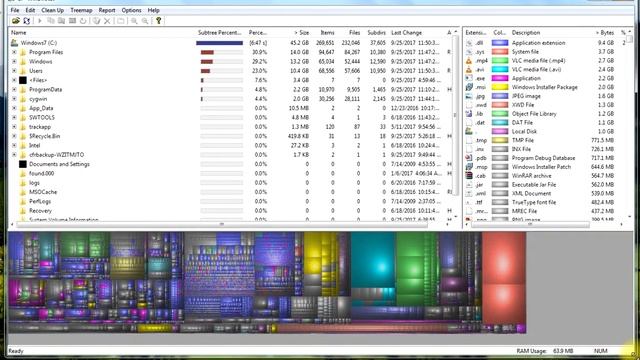Viewport: 640px width, 360px height.
Task: Expand the <Files> node
Action: tap(14, 80)
